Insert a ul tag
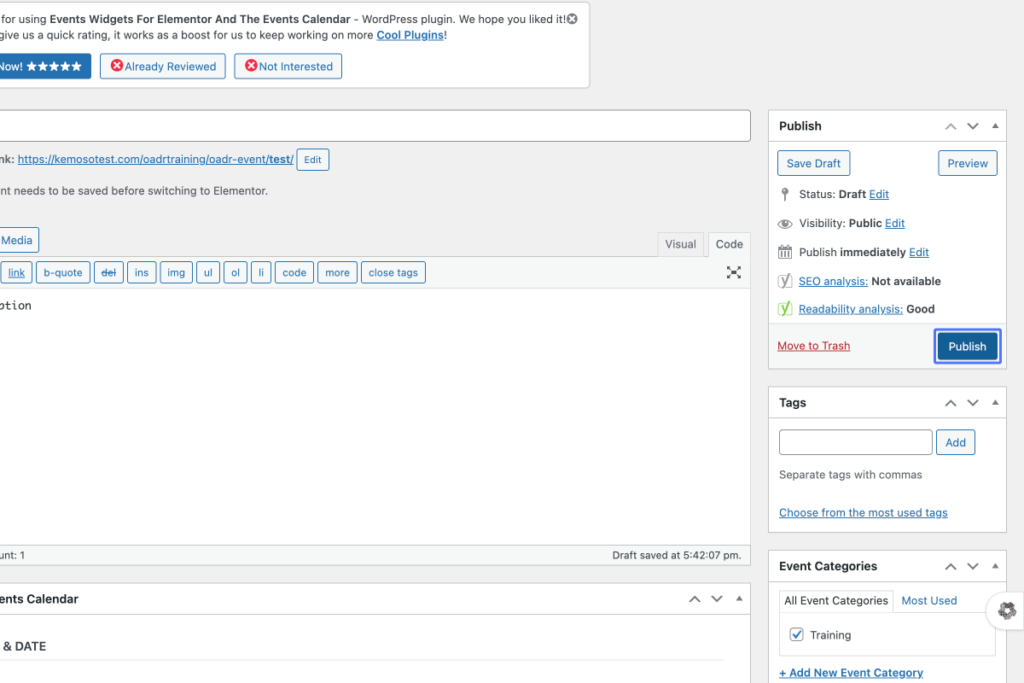This screenshot has width=1024, height=683. (x=208, y=272)
